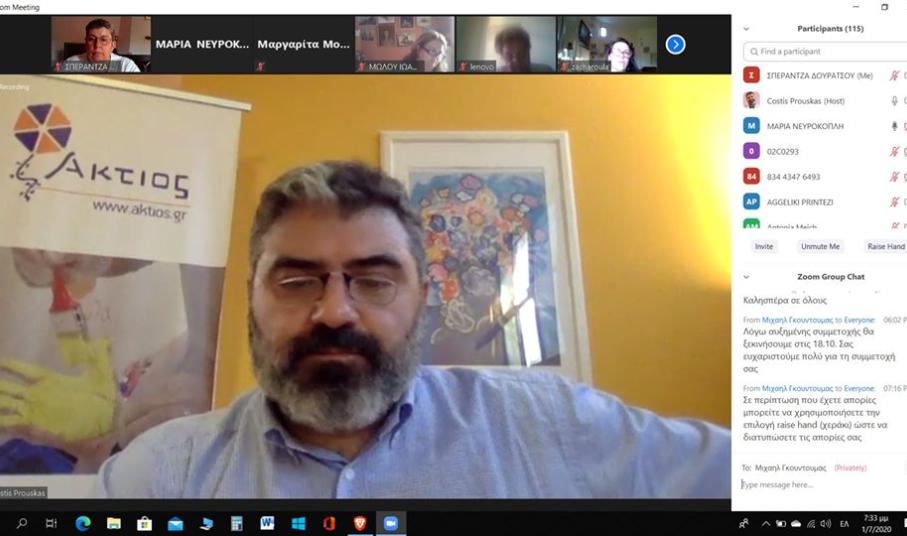The width and height of the screenshot is (907, 536).
Task: Toggle mute with the Unmute Me button
Action: [x=820, y=246]
